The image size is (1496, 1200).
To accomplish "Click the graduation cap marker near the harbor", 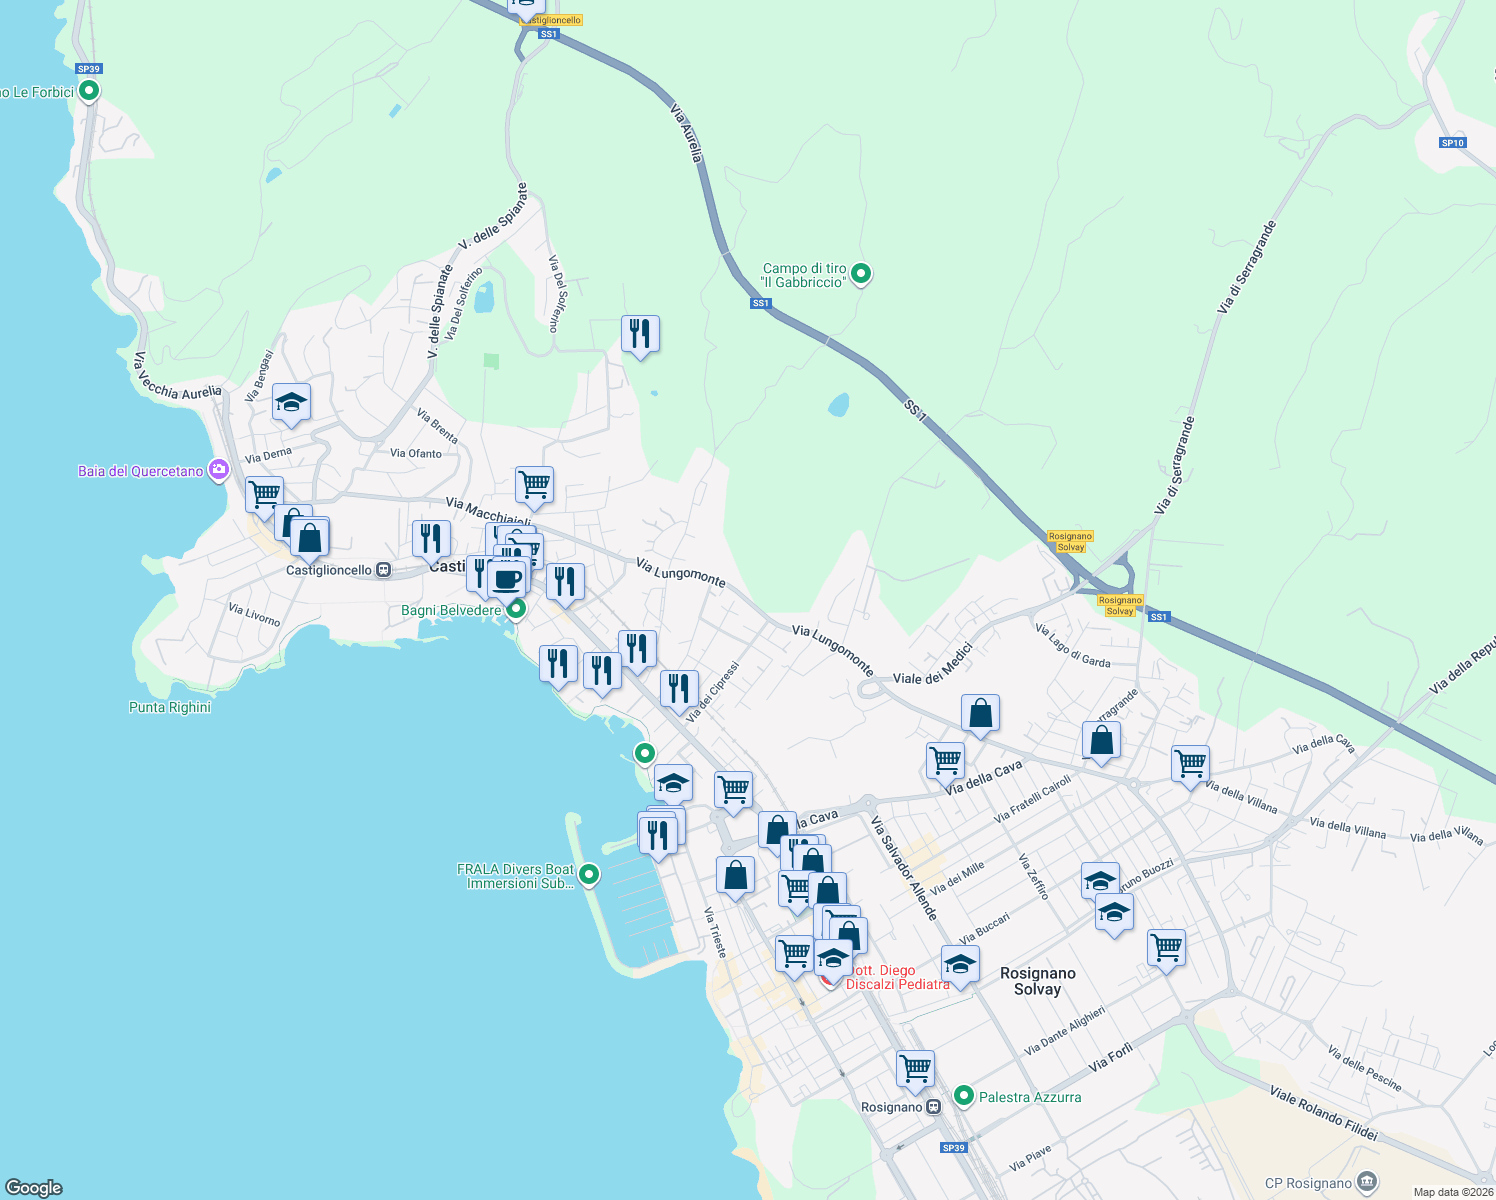I will (673, 781).
